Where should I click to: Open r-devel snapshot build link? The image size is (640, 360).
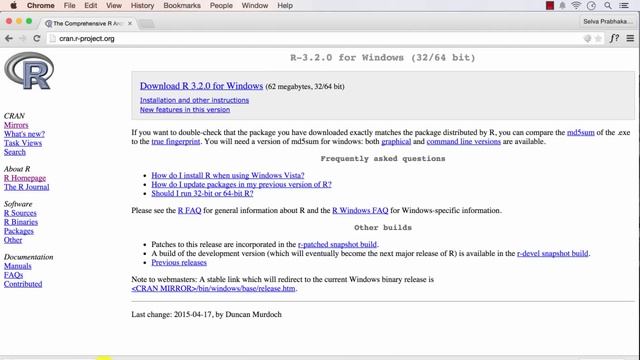pos(553,253)
